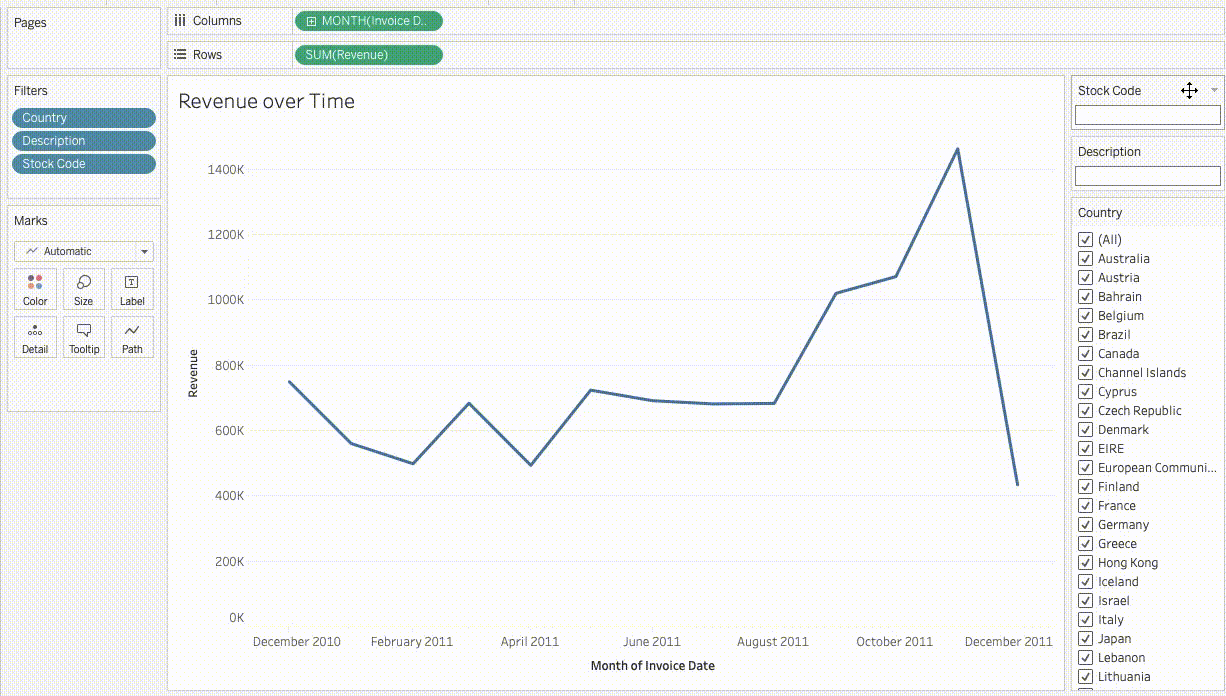This screenshot has width=1226, height=696.
Task: Click inside the Stock Code search field
Action: (1147, 114)
